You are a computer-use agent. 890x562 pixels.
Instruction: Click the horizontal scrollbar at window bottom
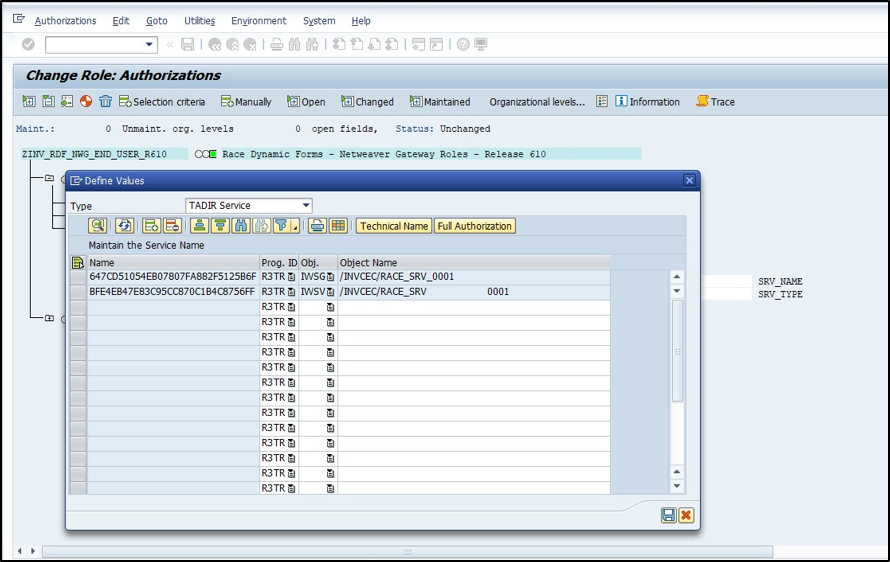(x=407, y=551)
